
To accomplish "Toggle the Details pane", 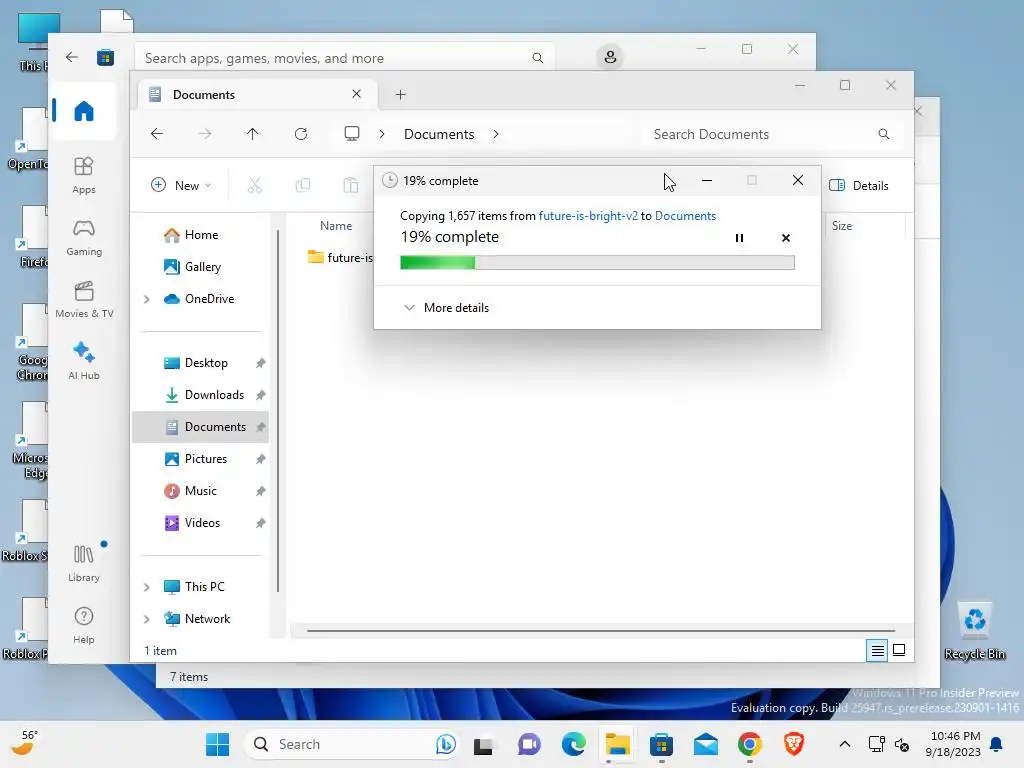I will 859,185.
